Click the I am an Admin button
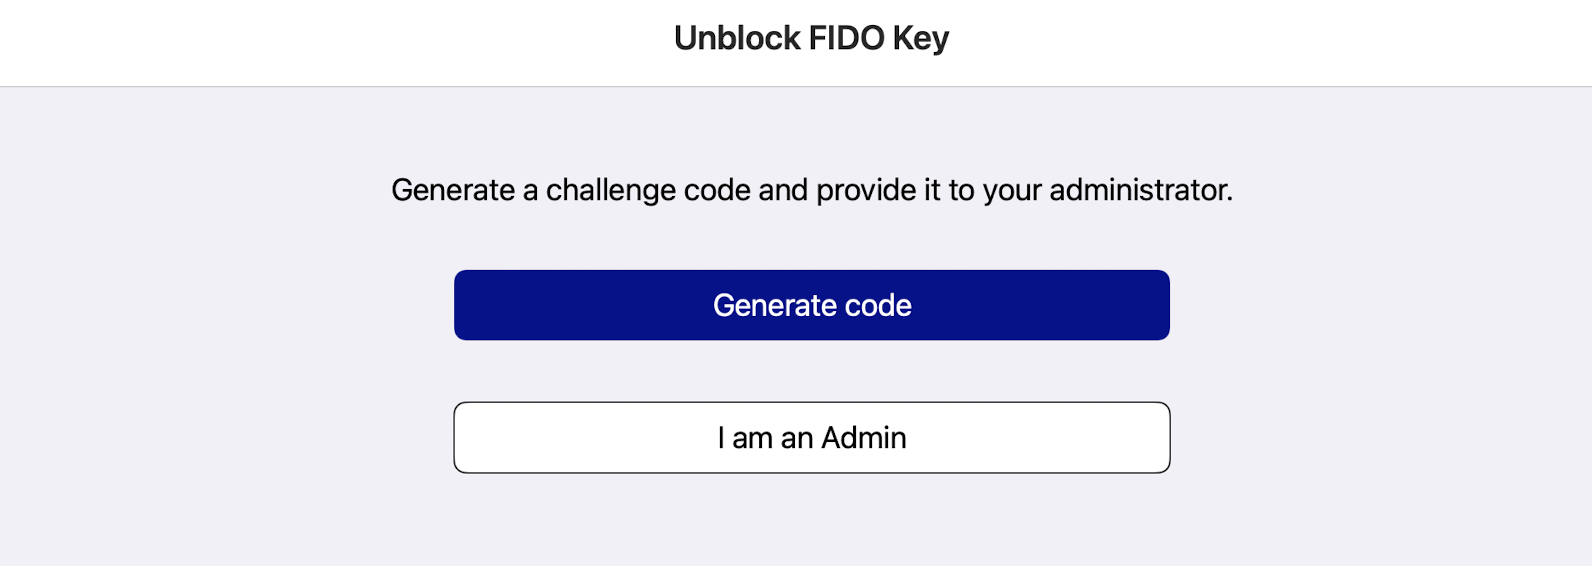1592x566 pixels. tap(811, 437)
